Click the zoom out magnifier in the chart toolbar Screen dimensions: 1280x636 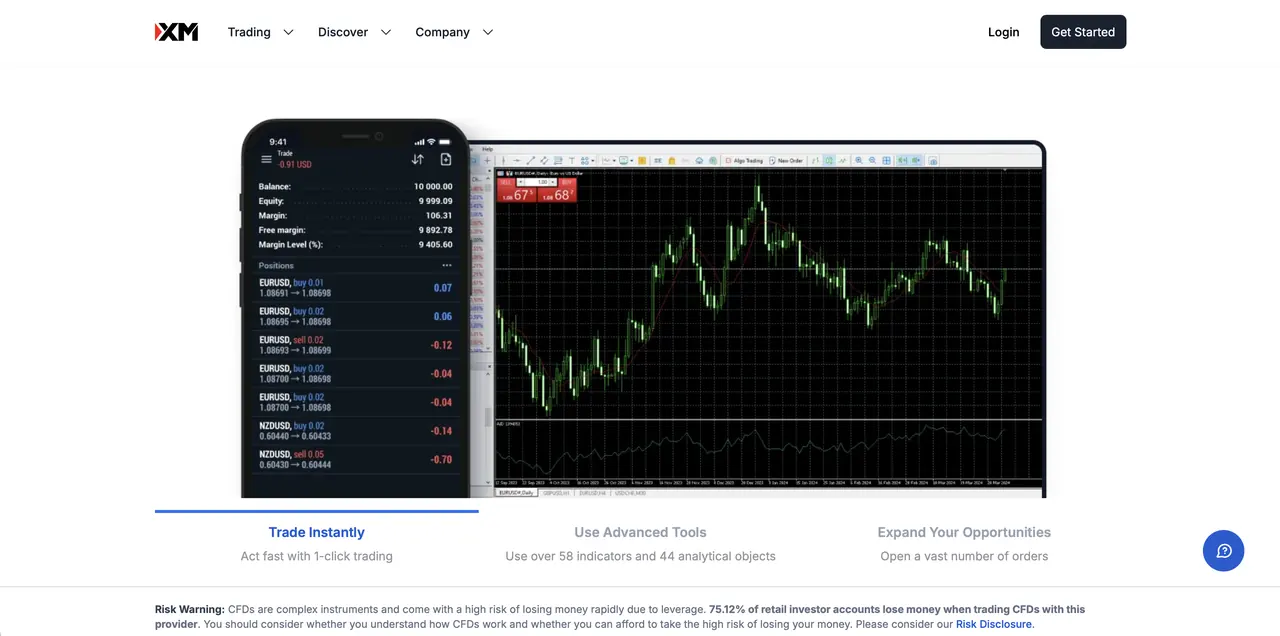pyautogui.click(x=872, y=160)
